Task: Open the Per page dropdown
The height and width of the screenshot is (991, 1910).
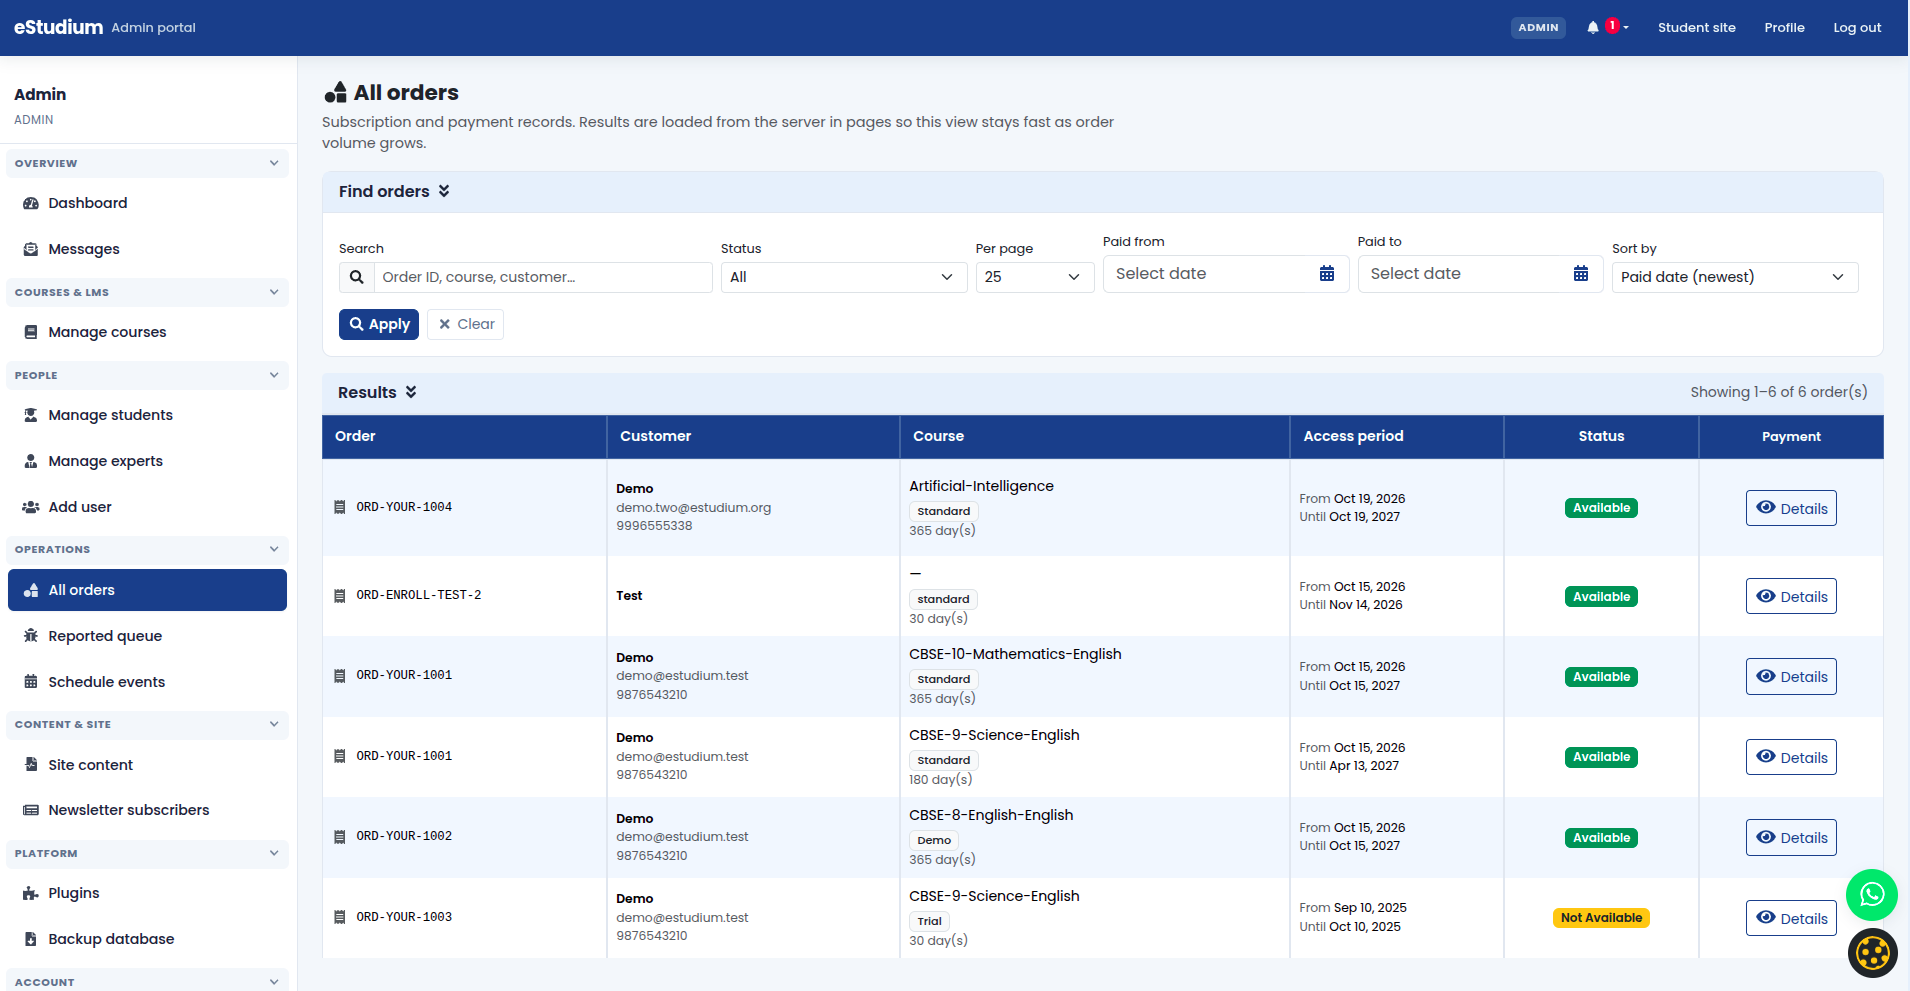Action: click(1035, 277)
